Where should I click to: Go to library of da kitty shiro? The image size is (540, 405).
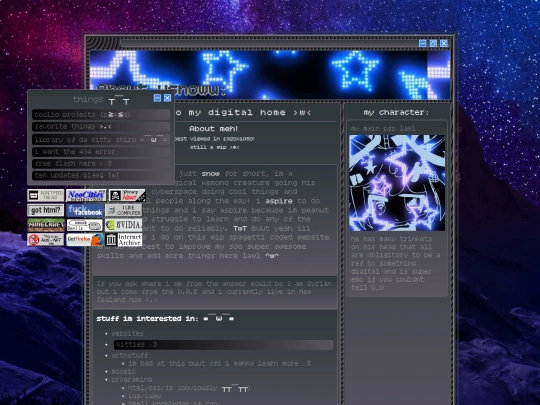101,139
